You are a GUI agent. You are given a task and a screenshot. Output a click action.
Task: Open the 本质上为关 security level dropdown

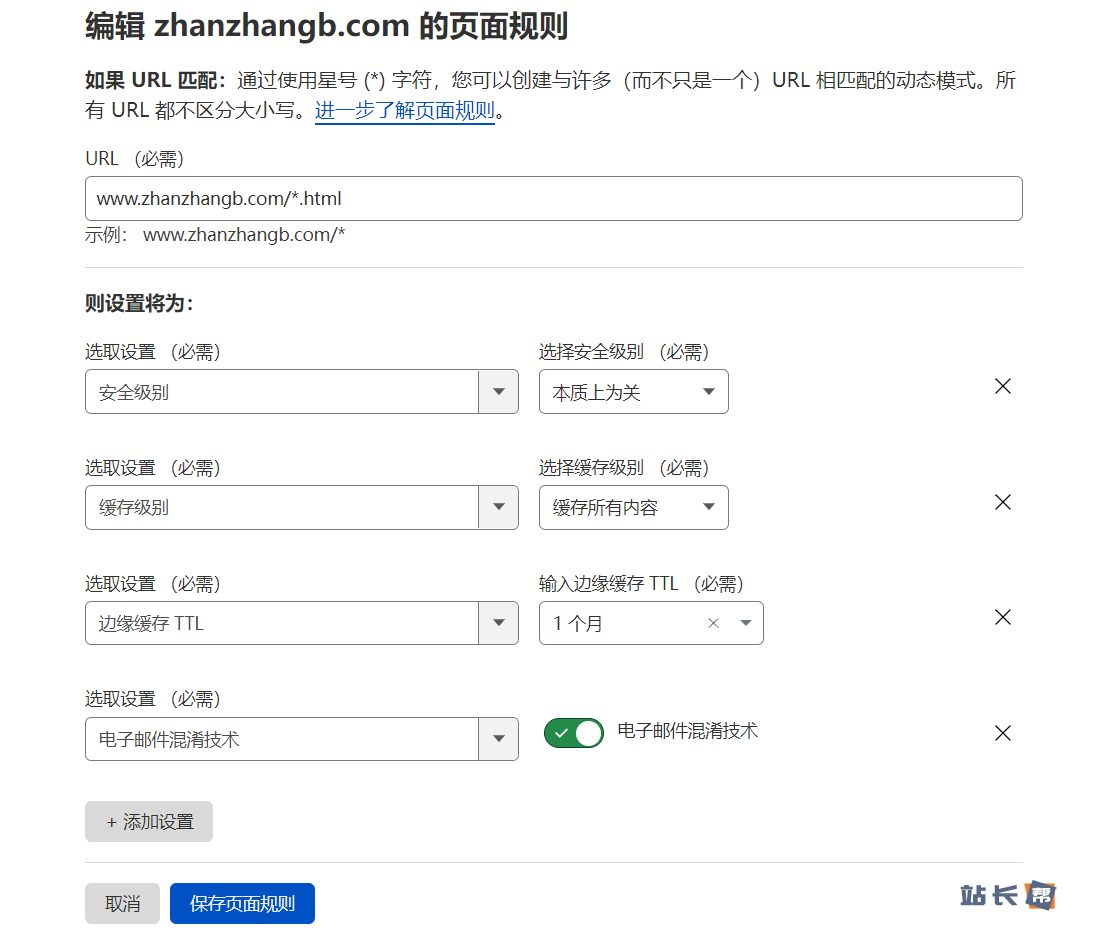click(633, 392)
